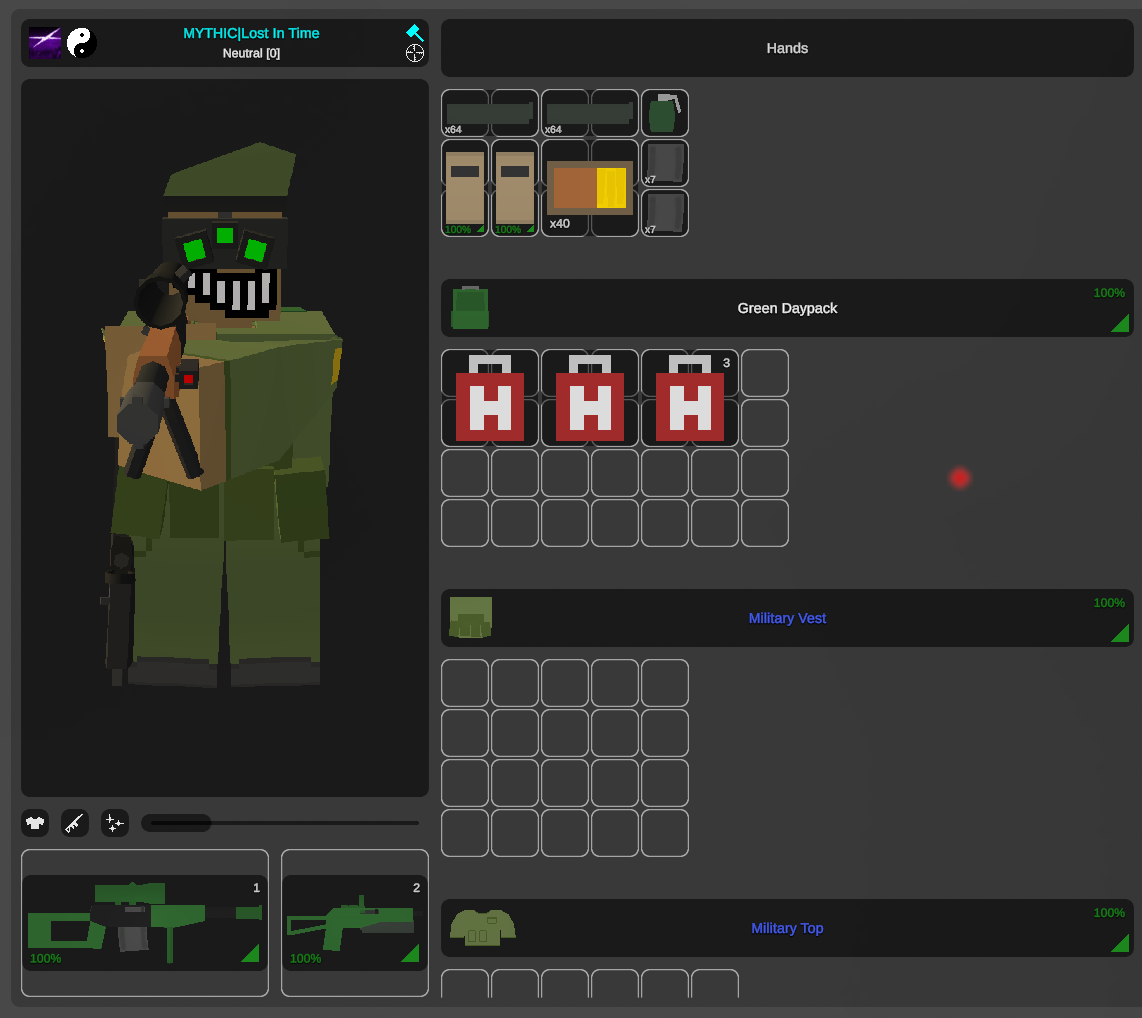Click the cyan gavel icon beside player name
The height and width of the screenshot is (1018, 1142).
[x=415, y=33]
